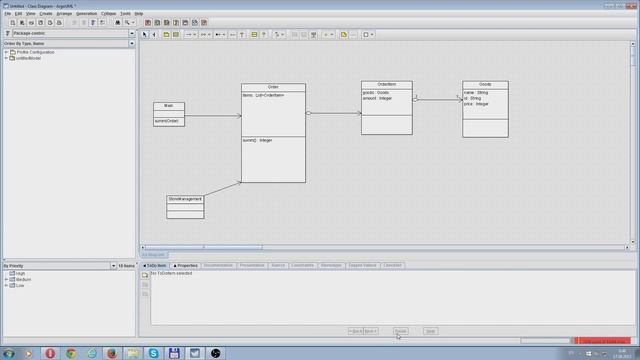Open the Zoom tool dropdown arrow
This screenshot has height=360, width=640.
pyautogui.click(x=133, y=22)
